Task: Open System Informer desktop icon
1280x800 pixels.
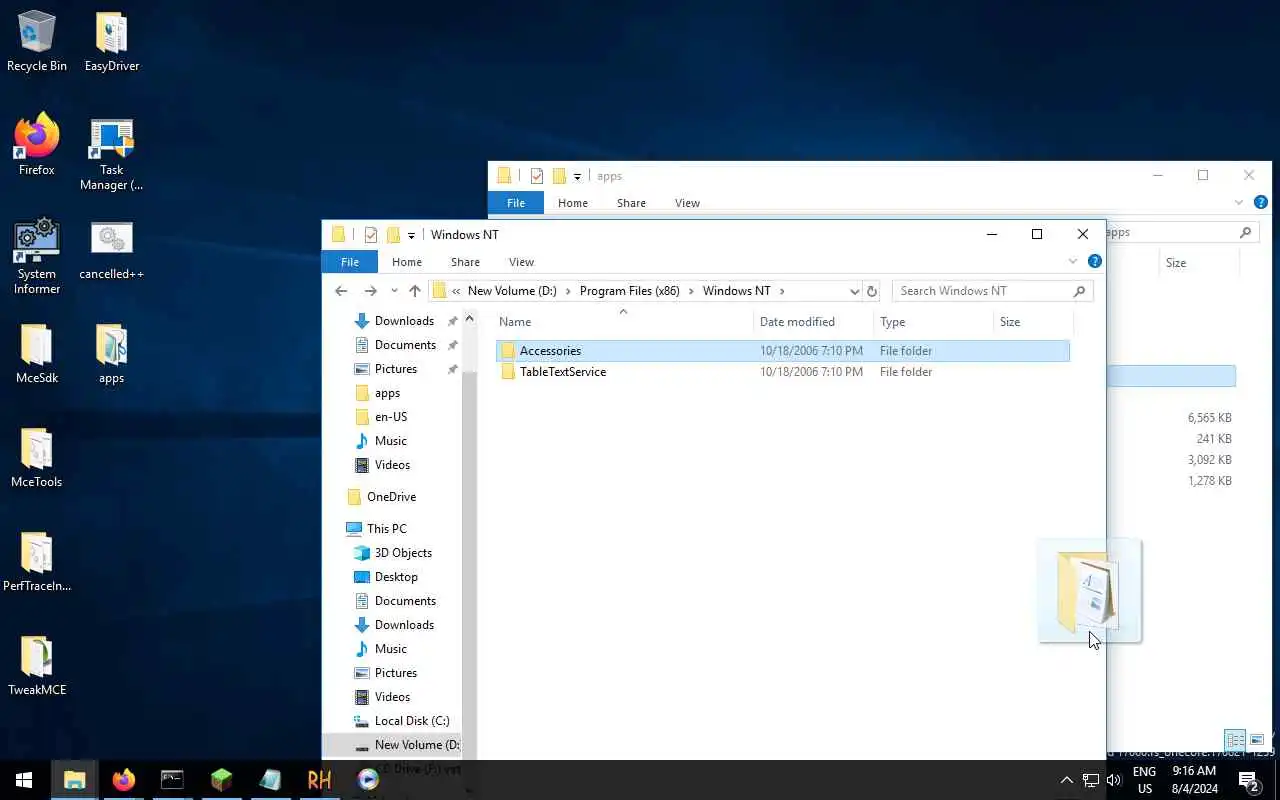Action: 37,255
